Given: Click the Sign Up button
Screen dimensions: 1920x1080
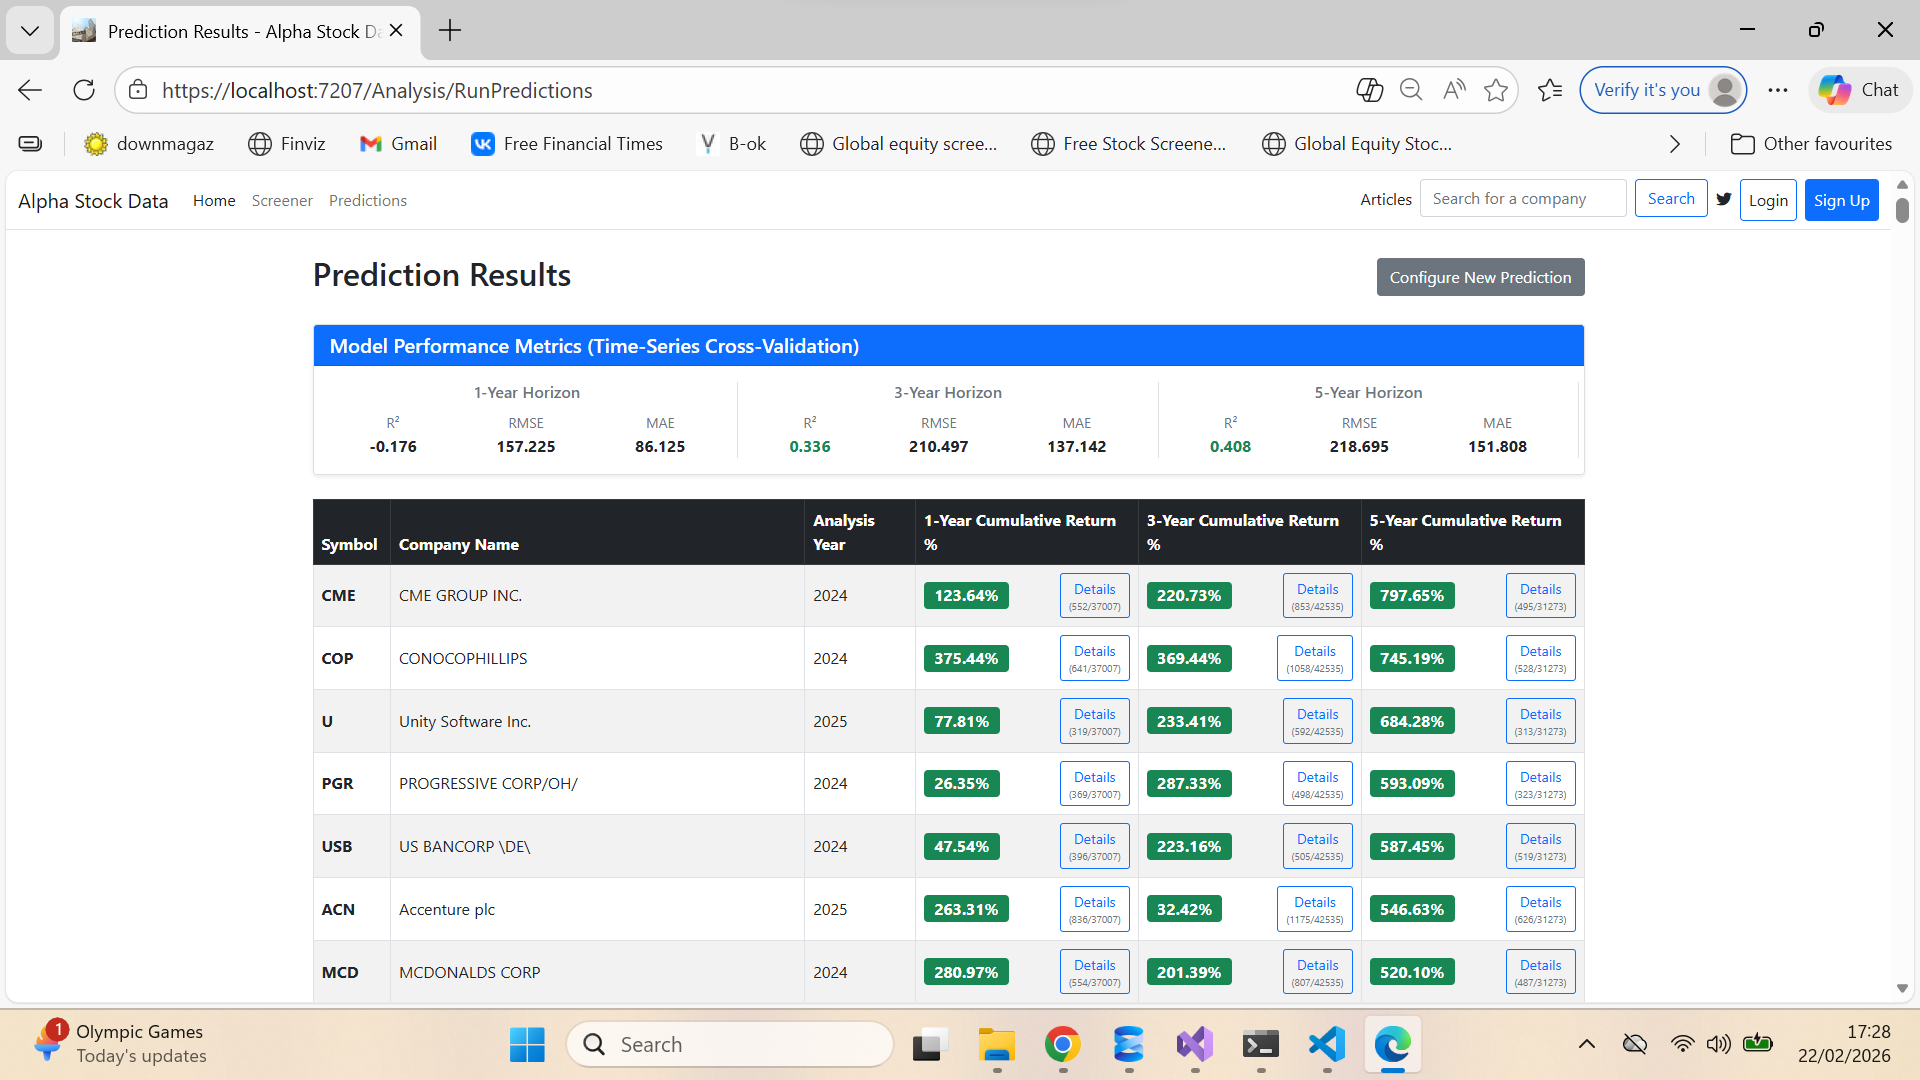Looking at the screenshot, I should [x=1842, y=200].
